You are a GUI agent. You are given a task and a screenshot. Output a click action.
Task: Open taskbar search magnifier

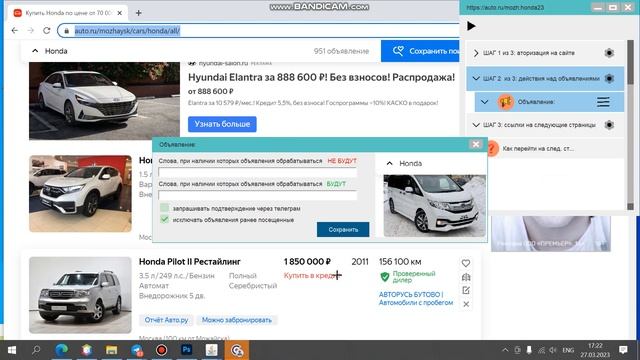[x=36, y=350]
